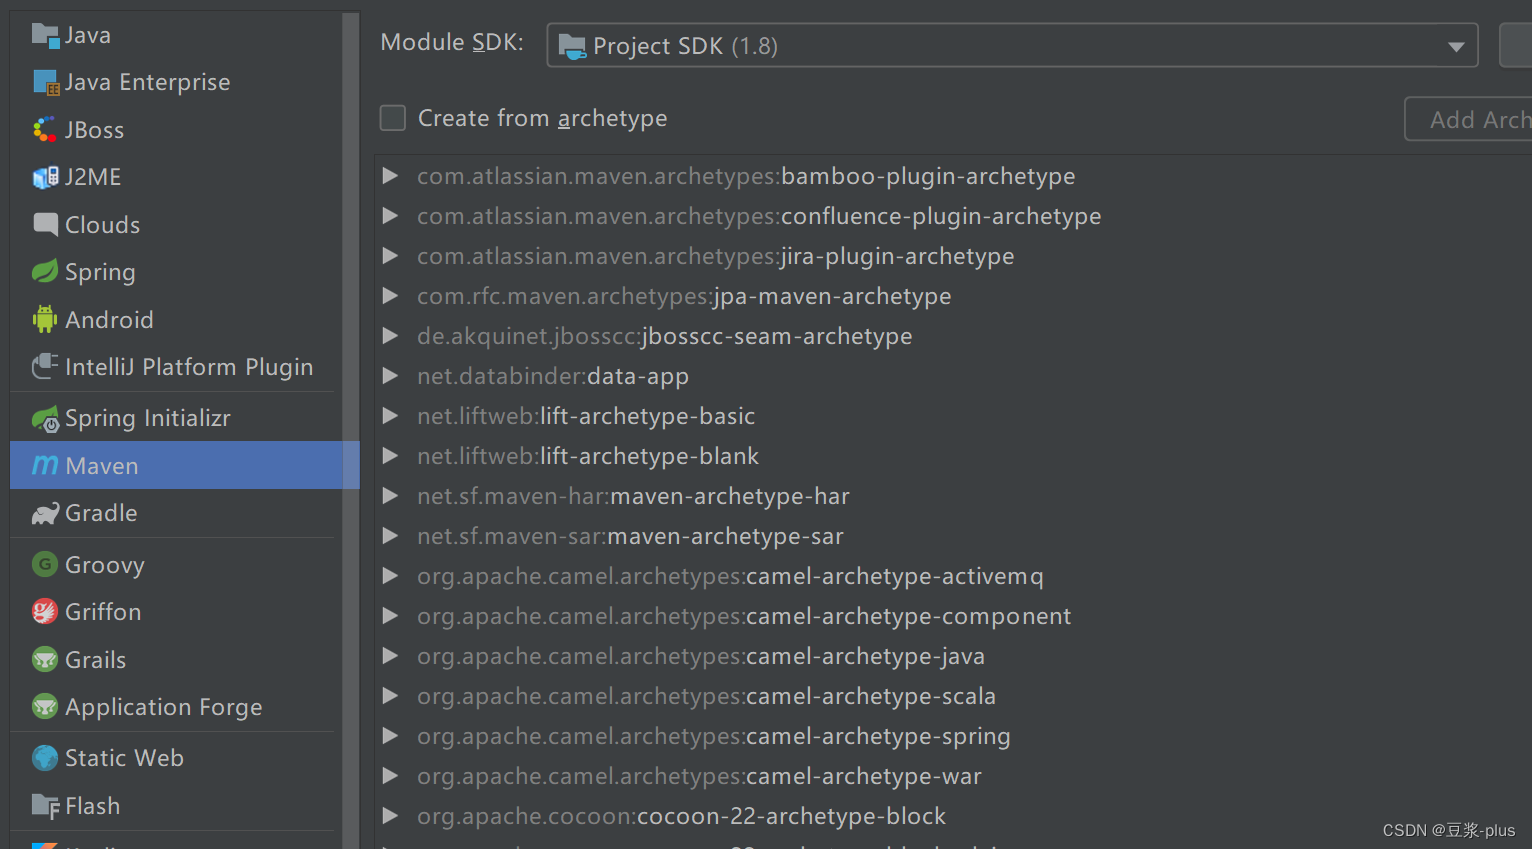Click the Java Enterprise icon
This screenshot has width=1532, height=849.
pos(45,82)
